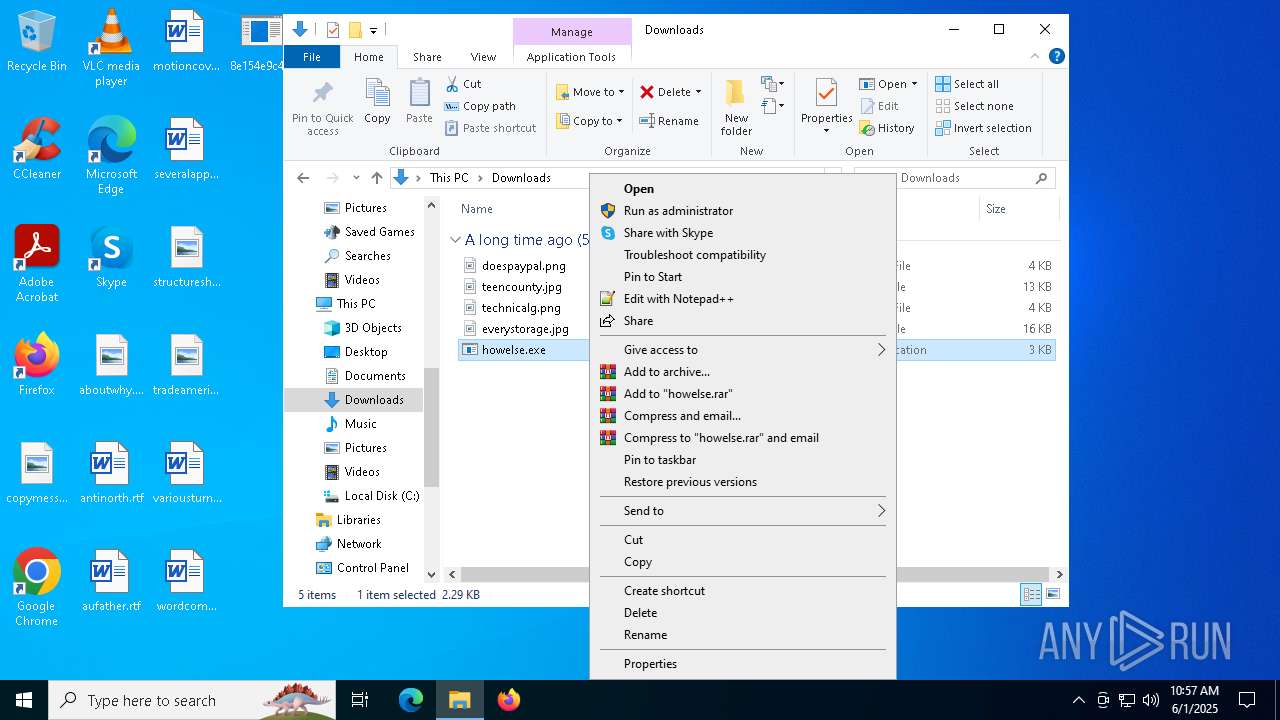Choose Add to "howelse.rar"
1280x720 pixels.
tap(742, 394)
